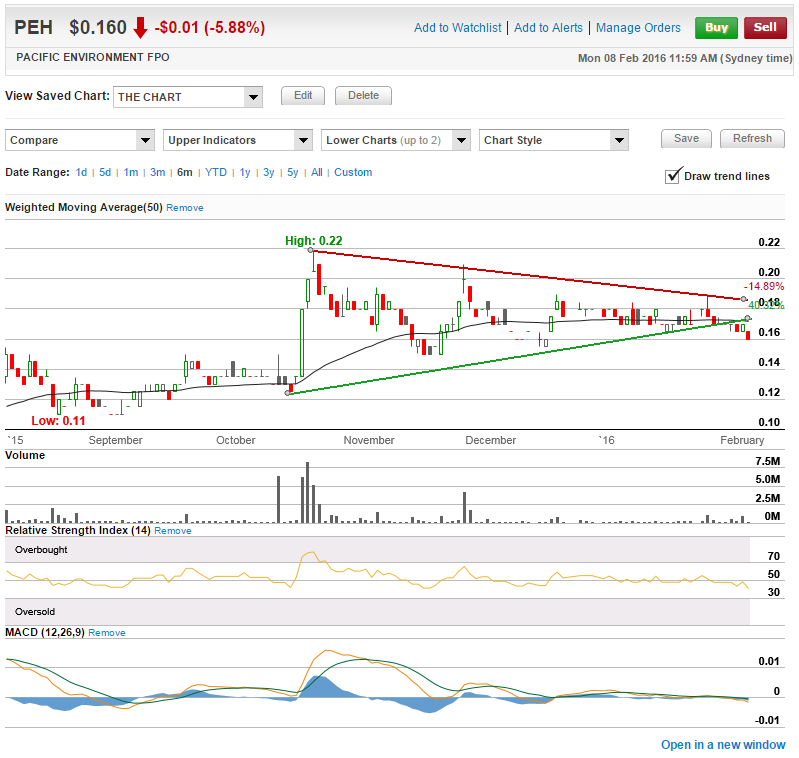Screen dimensions: 799x758
Task: Remove the MACD chart
Action: click(106, 633)
